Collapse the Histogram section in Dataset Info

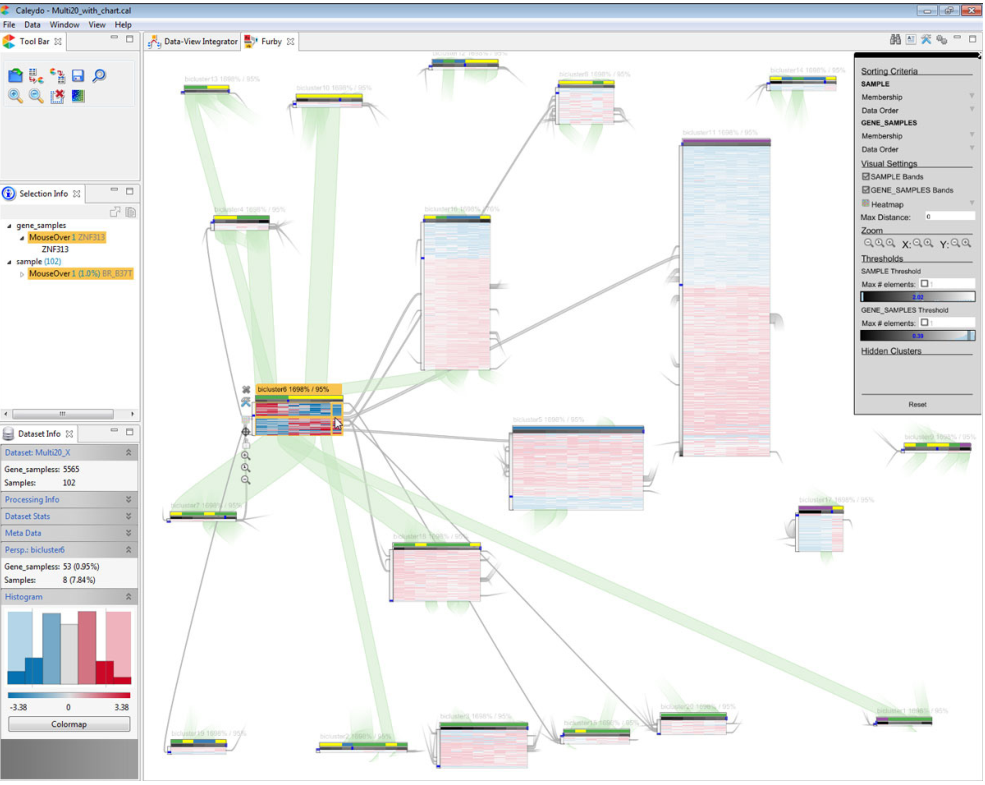pos(131,594)
